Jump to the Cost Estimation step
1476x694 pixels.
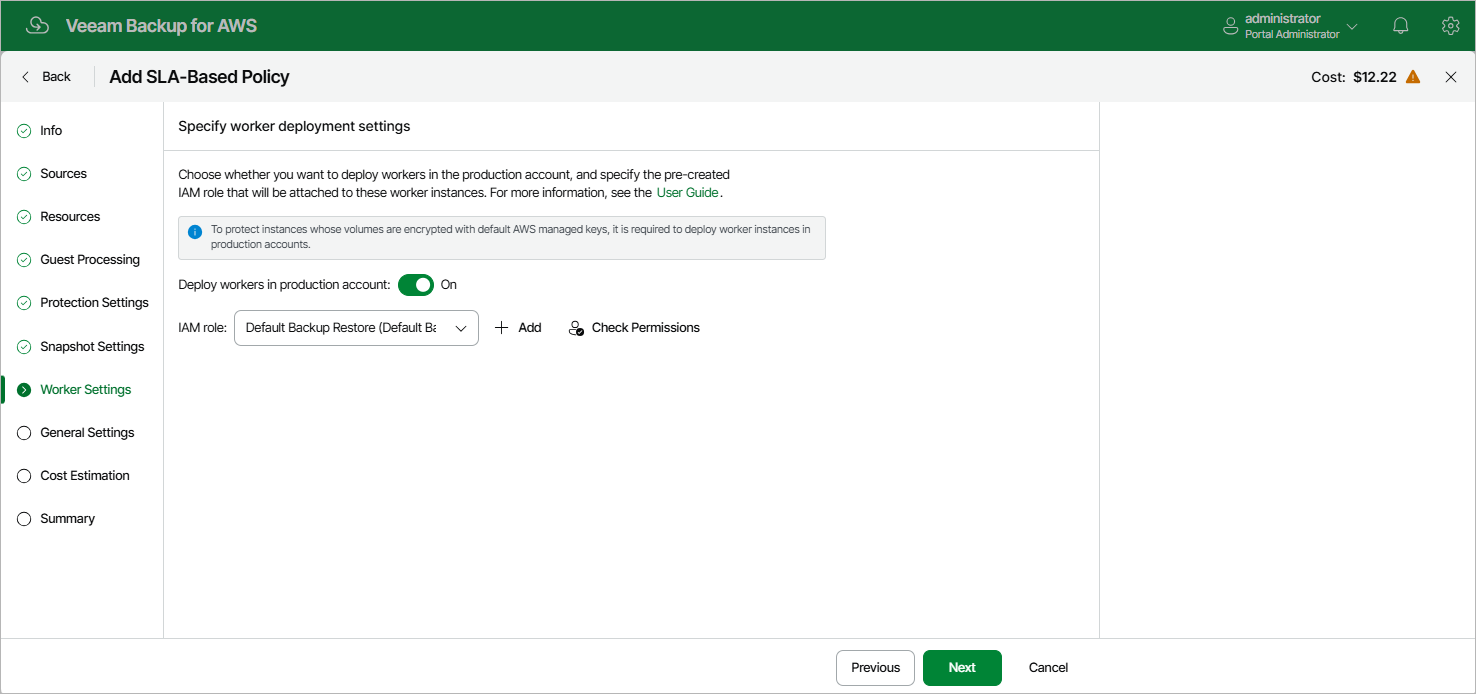85,476
